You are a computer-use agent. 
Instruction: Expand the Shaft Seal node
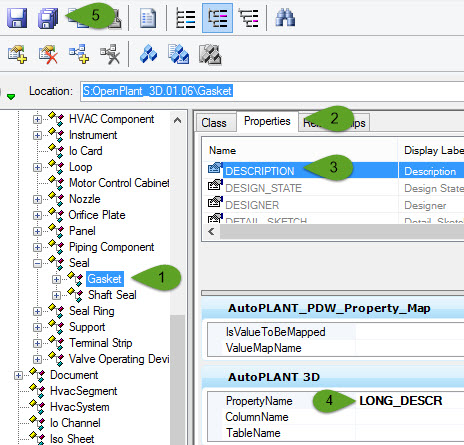(56, 295)
